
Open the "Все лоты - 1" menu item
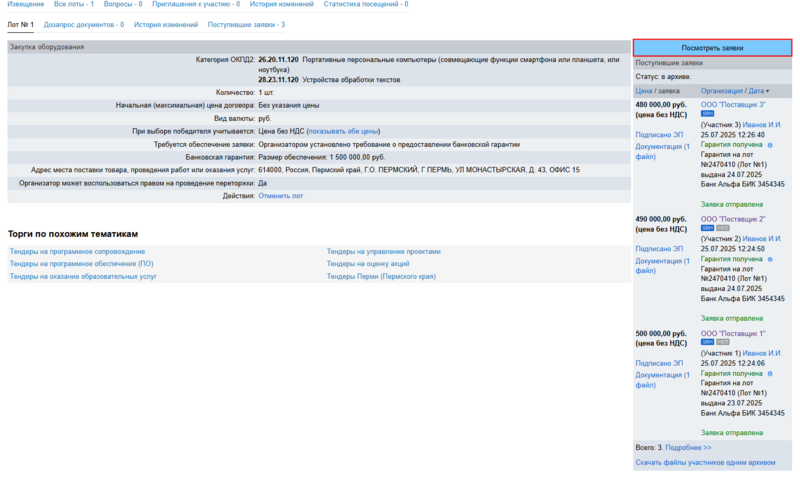[x=74, y=5]
